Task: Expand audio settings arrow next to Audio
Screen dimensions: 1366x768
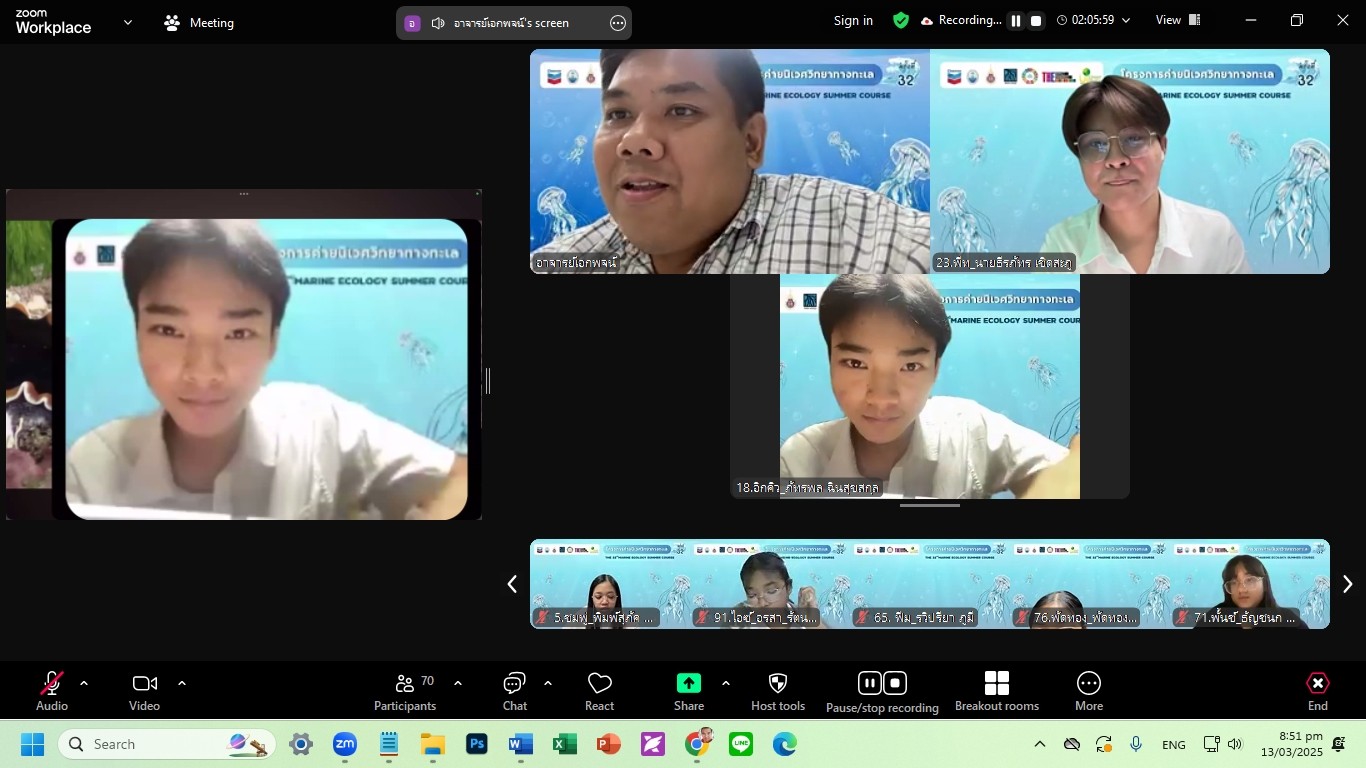Action: click(84, 683)
